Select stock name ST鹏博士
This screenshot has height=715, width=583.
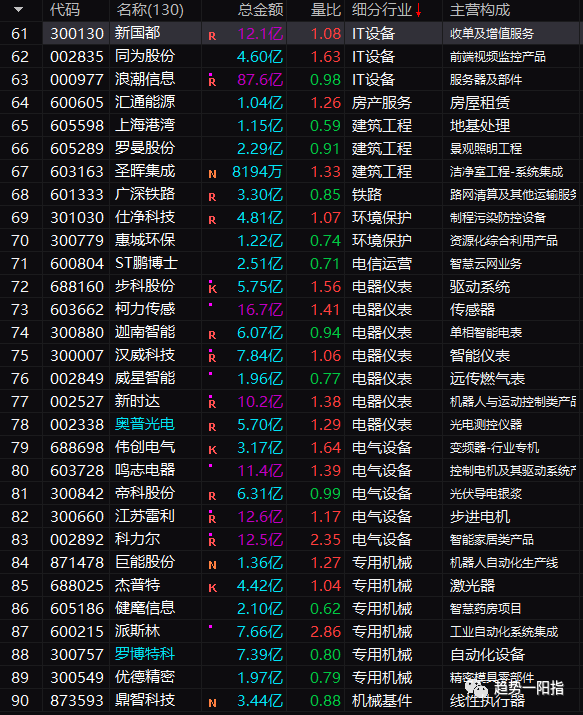146,263
